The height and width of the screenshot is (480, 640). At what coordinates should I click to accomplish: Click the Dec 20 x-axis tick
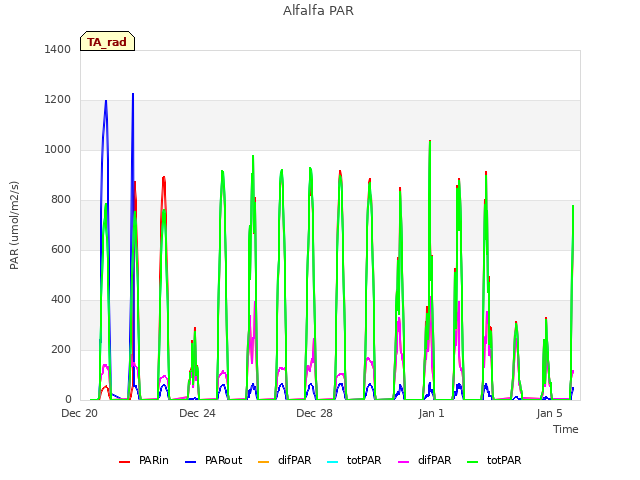coord(80,413)
